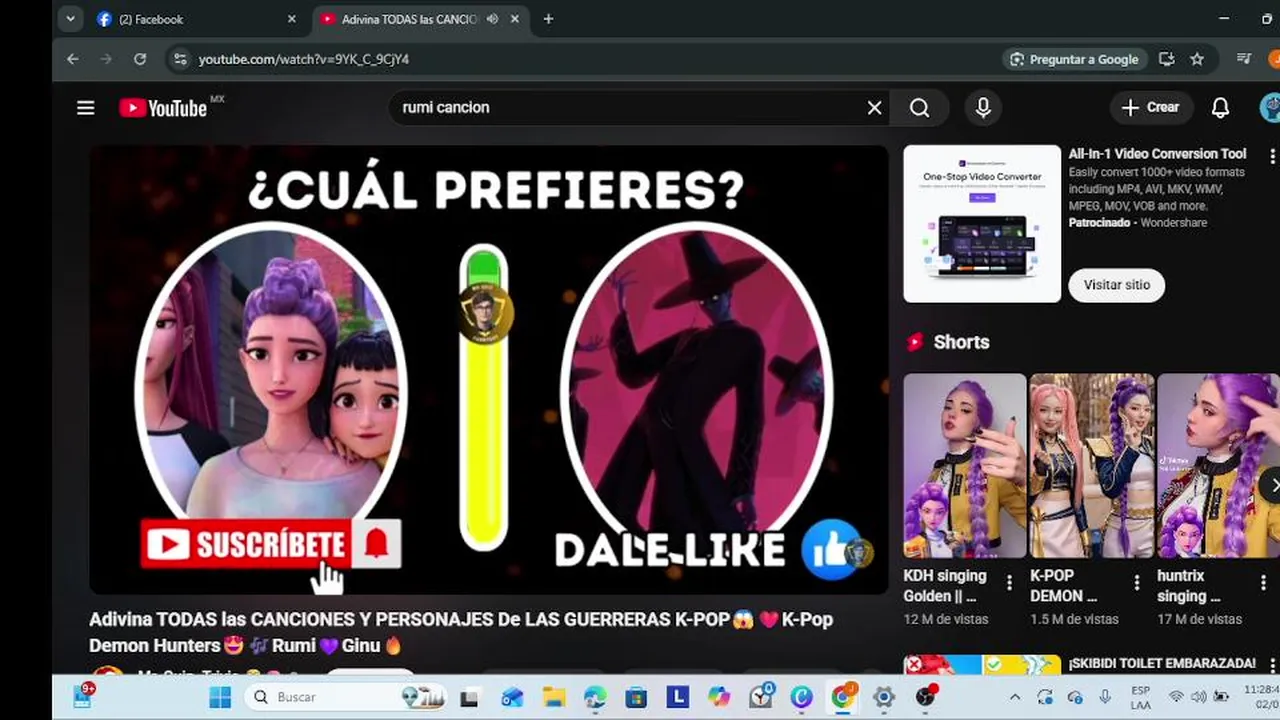The width and height of the screenshot is (1280, 720).
Task: Open the volume speaker tray icon
Action: [1198, 697]
